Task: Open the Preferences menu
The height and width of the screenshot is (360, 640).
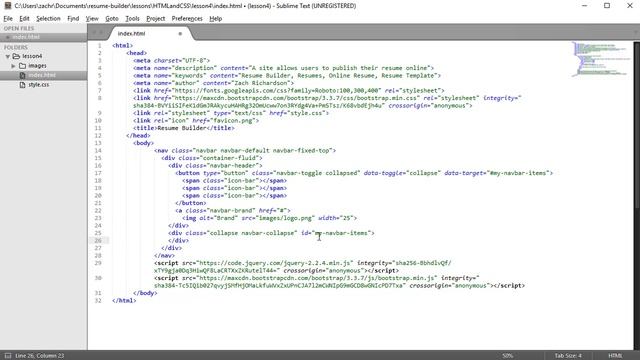Action: coord(187,18)
